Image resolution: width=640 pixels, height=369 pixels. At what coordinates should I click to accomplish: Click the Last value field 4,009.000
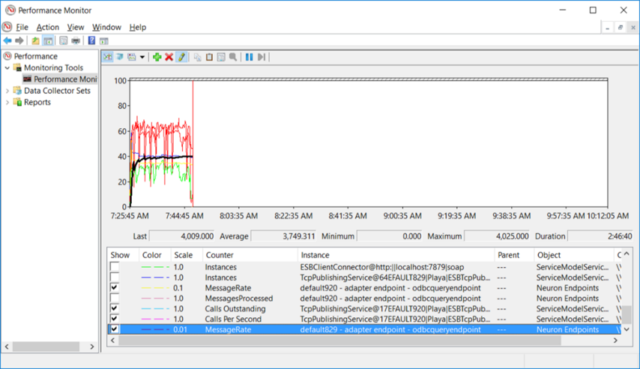182,236
